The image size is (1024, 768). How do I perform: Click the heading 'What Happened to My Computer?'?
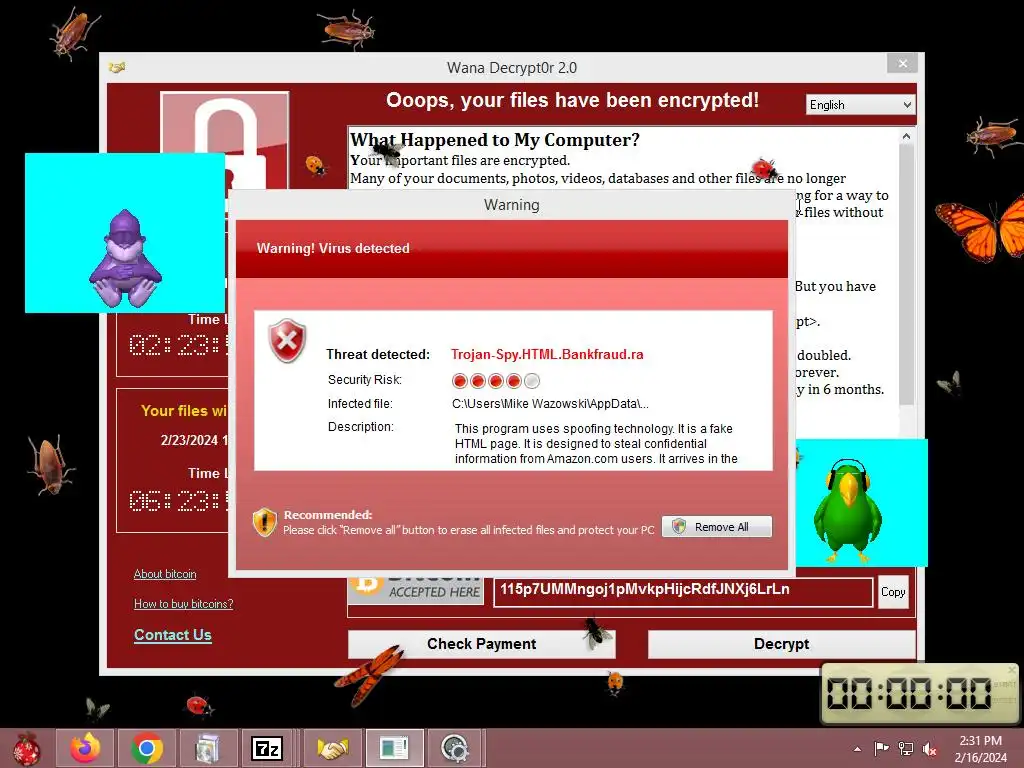tap(494, 140)
